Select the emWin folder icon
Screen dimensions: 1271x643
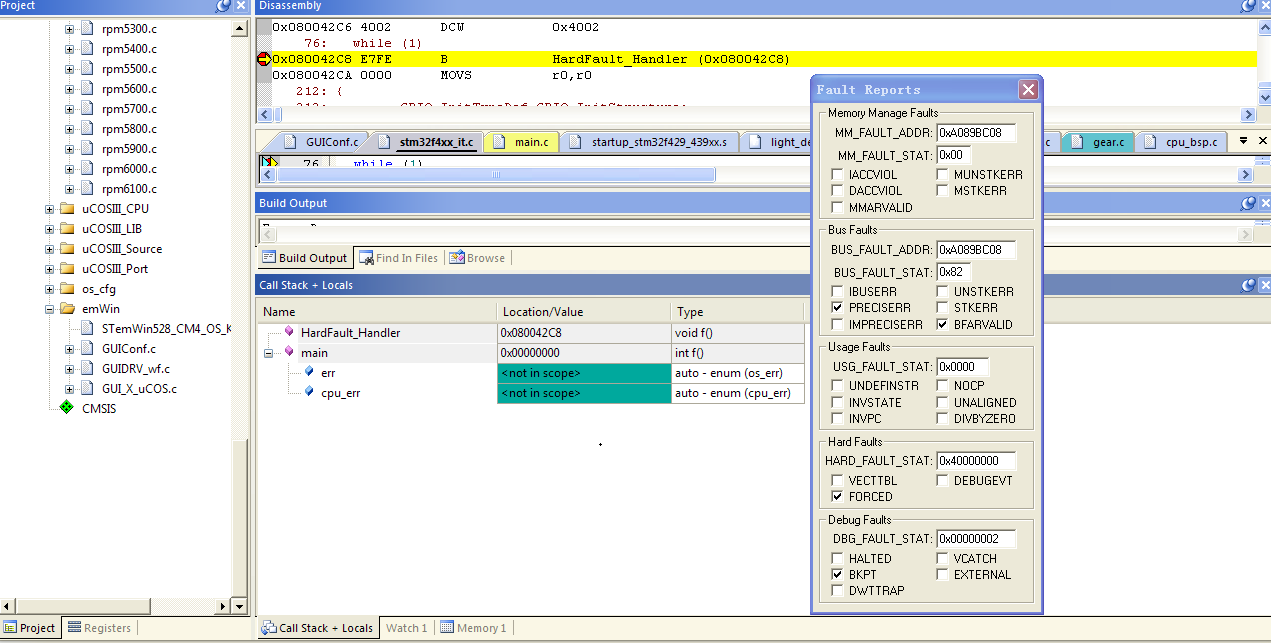coord(67,309)
